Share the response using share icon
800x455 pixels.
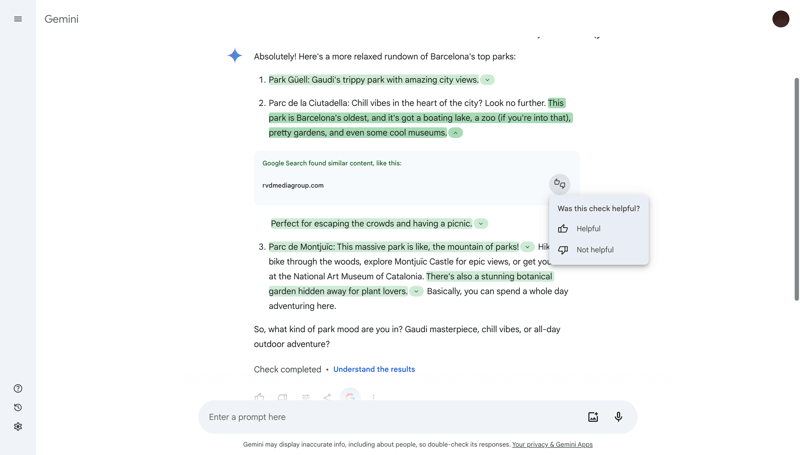pyautogui.click(x=327, y=397)
